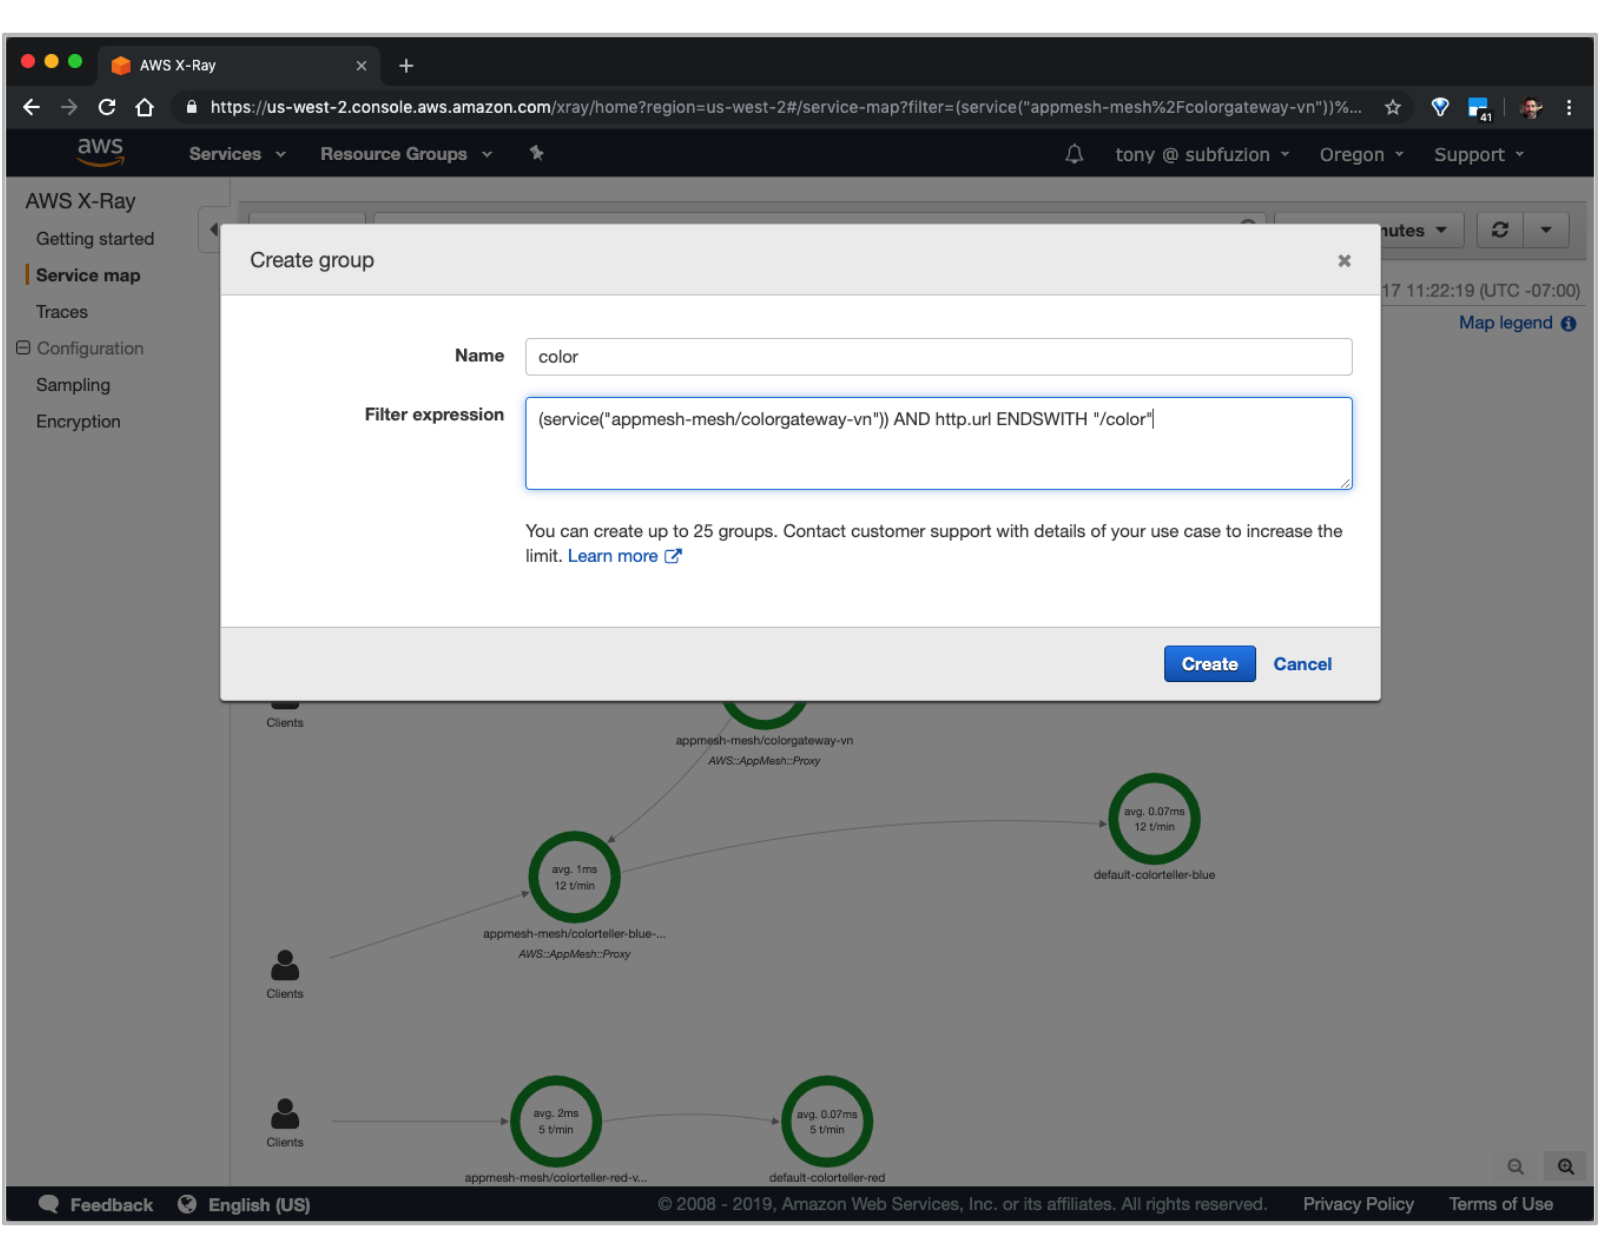Open the Support dropdown menu

tap(1479, 155)
